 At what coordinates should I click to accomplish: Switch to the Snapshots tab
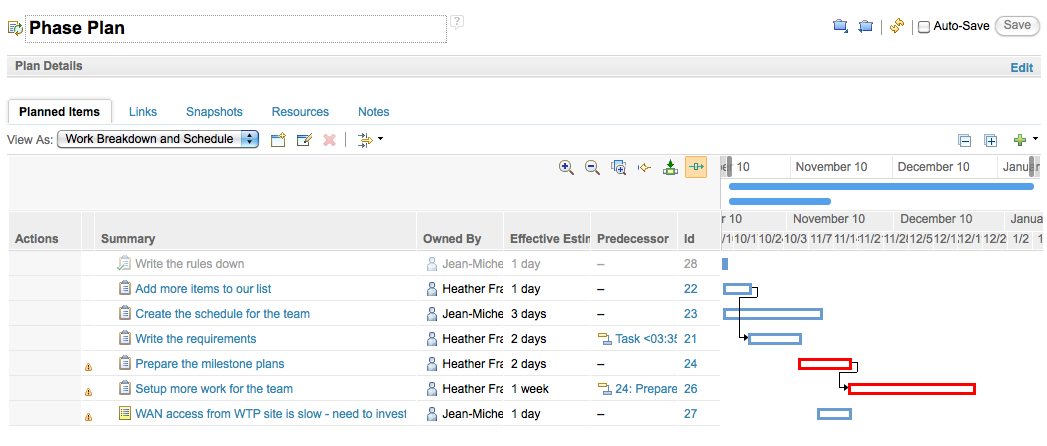click(x=214, y=112)
